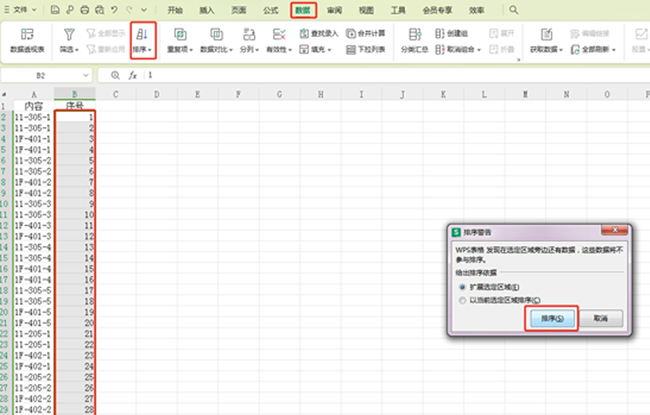
Task: Select 扩展选定区域 radio option
Action: coord(461,285)
